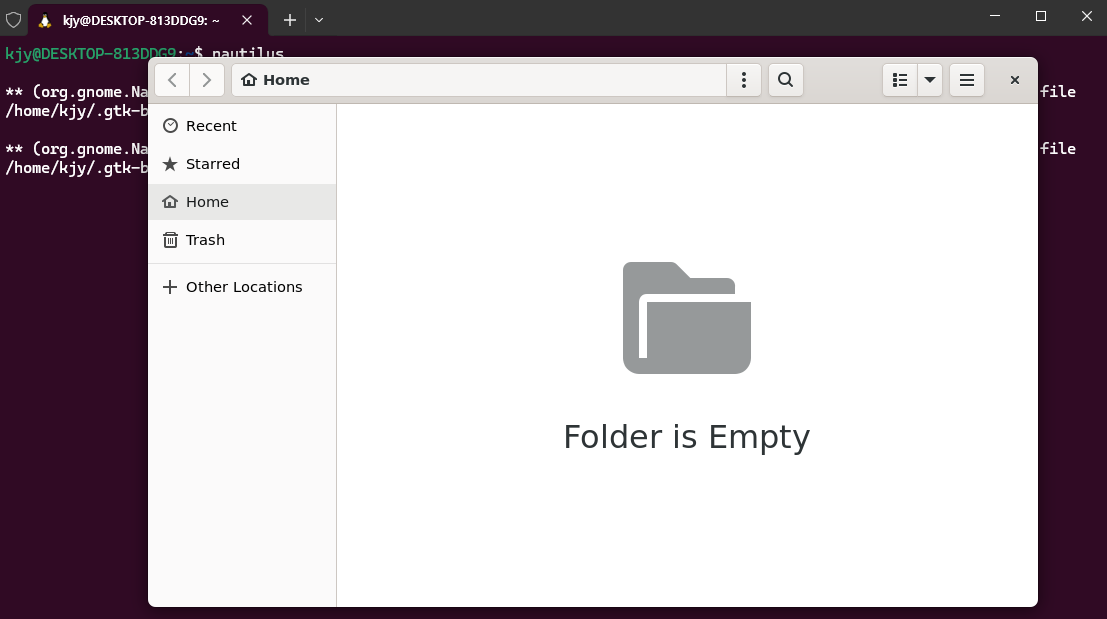Open Other Locations in the sidebar
Viewport: 1107px width, 619px height.
pos(242,287)
